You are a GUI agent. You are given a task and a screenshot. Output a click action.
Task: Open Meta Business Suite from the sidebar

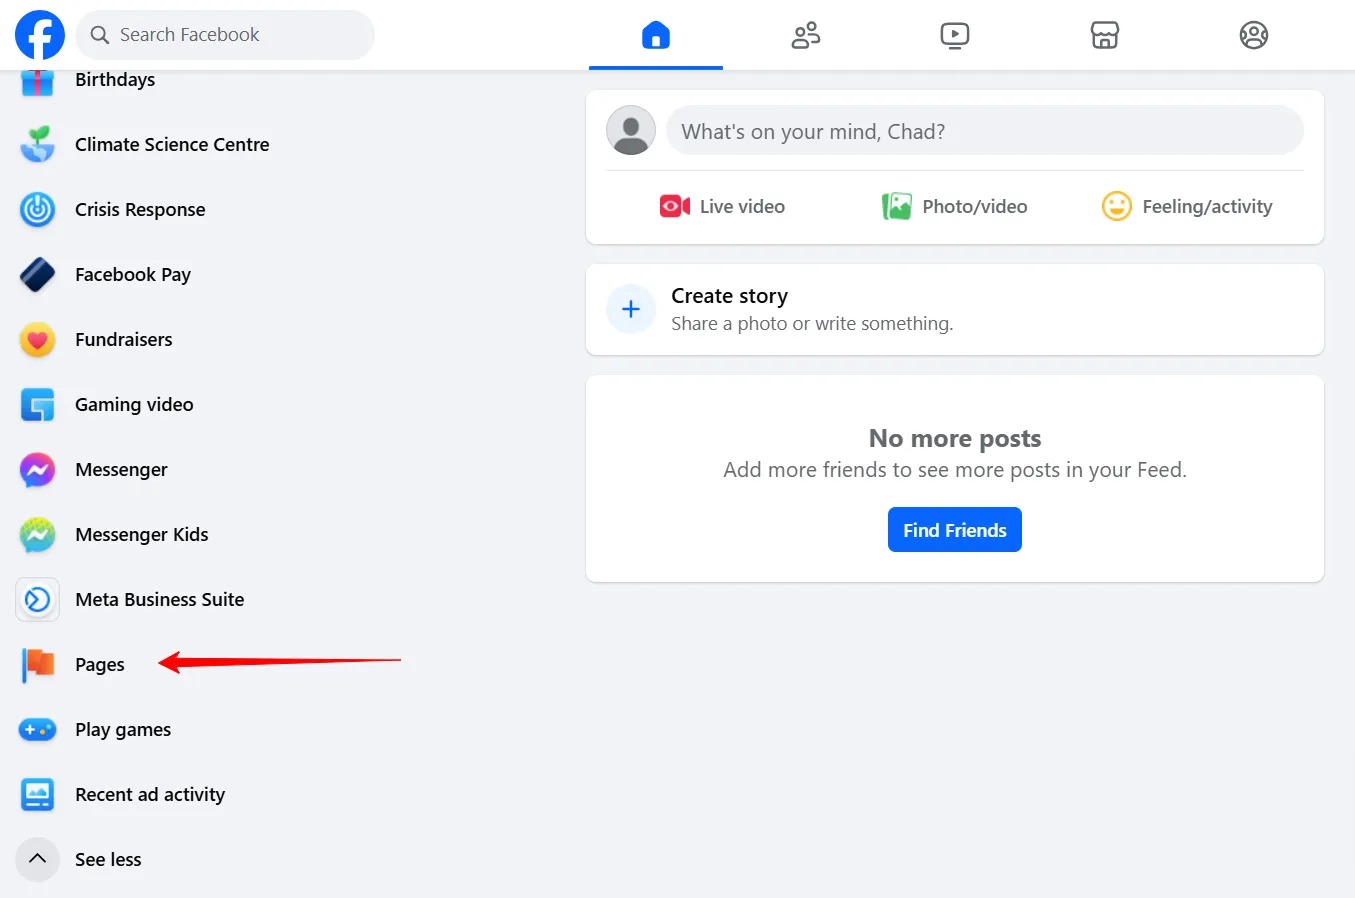pyautogui.click(x=159, y=599)
